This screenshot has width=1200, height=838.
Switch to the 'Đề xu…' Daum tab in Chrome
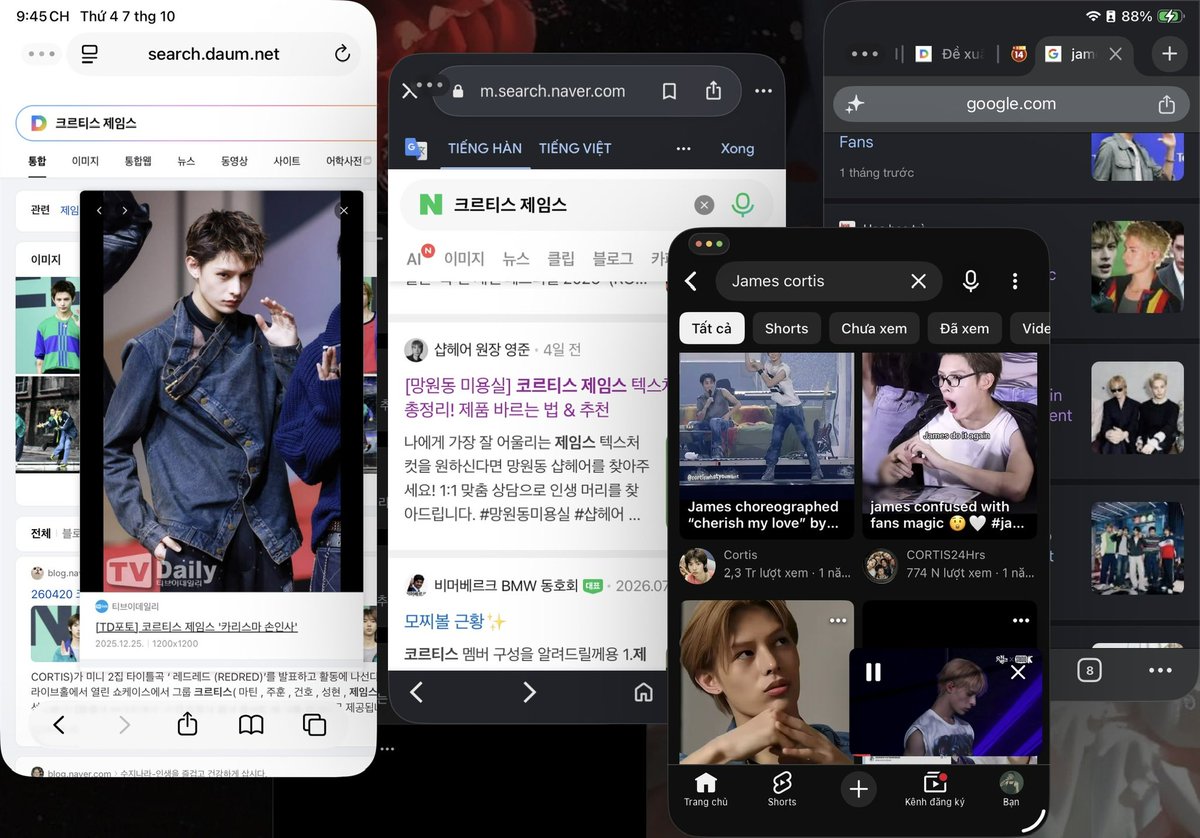point(951,54)
